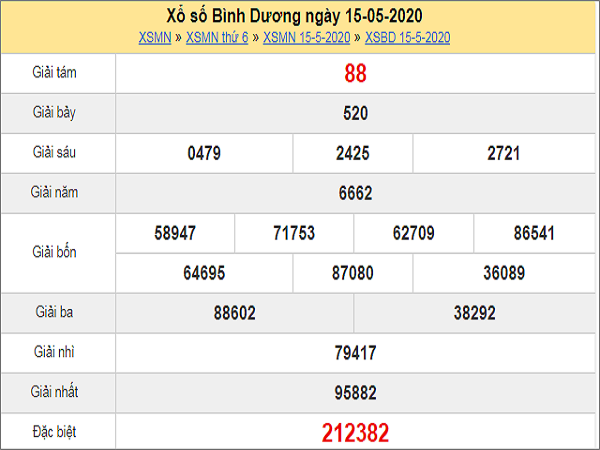
Task: Select the Giải nhất number 95882
Action: click(355, 393)
